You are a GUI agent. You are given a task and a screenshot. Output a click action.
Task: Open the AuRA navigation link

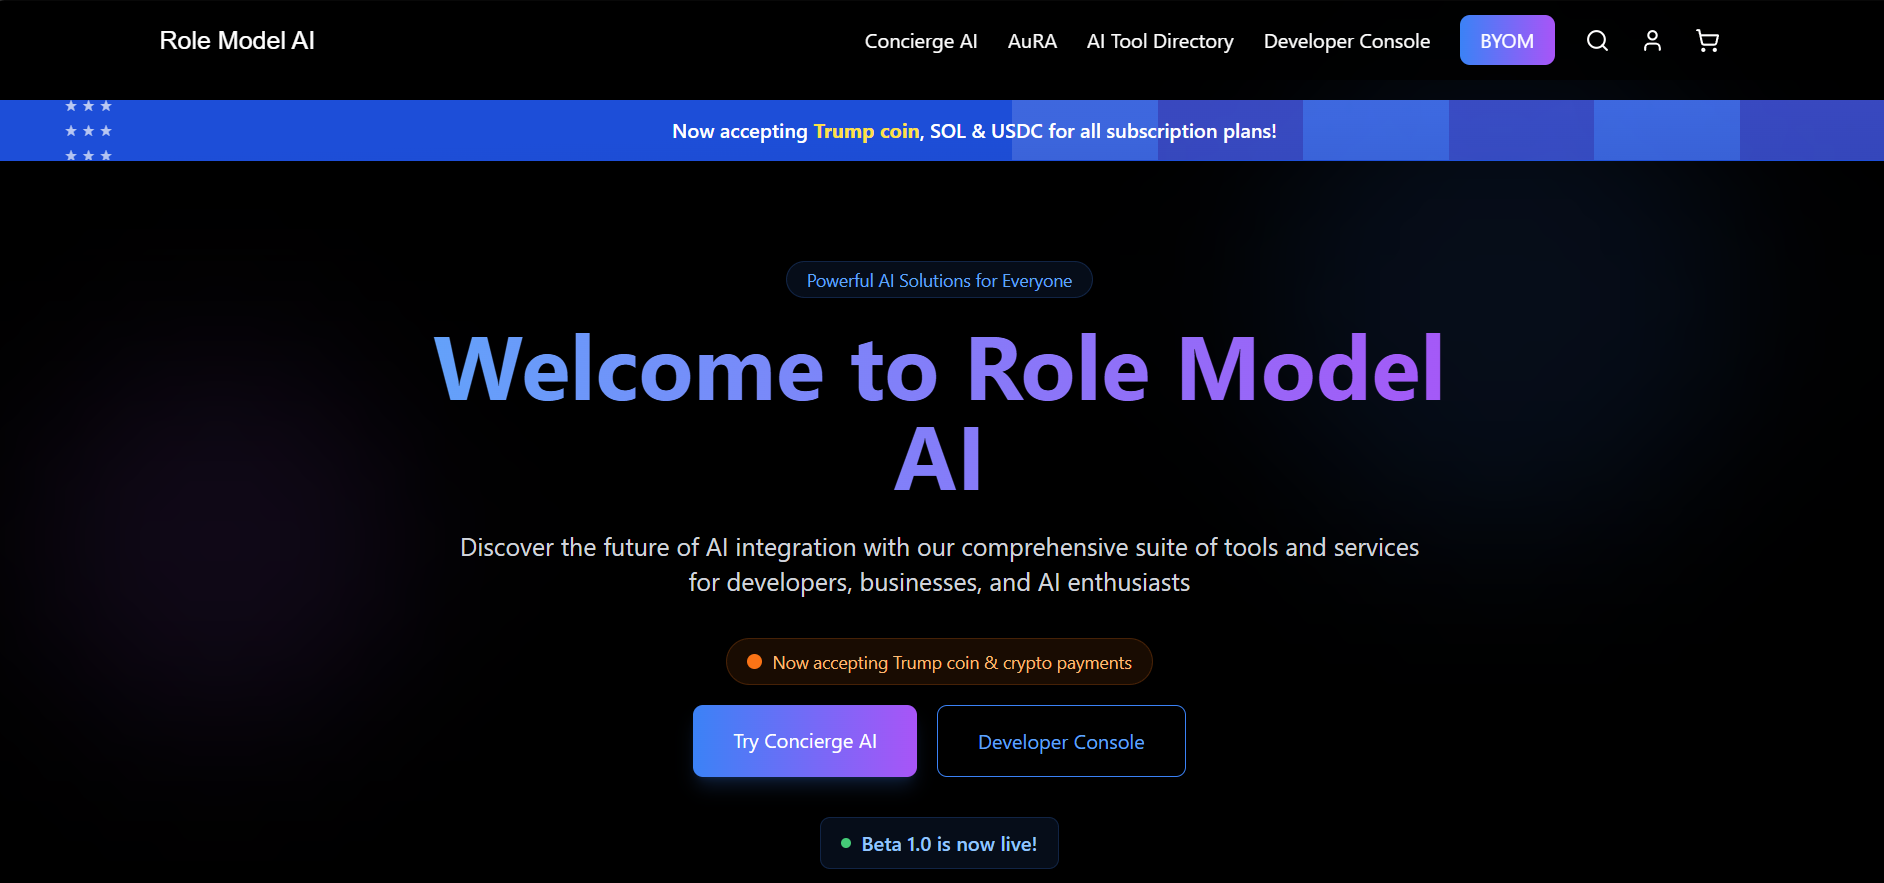coord(1032,41)
